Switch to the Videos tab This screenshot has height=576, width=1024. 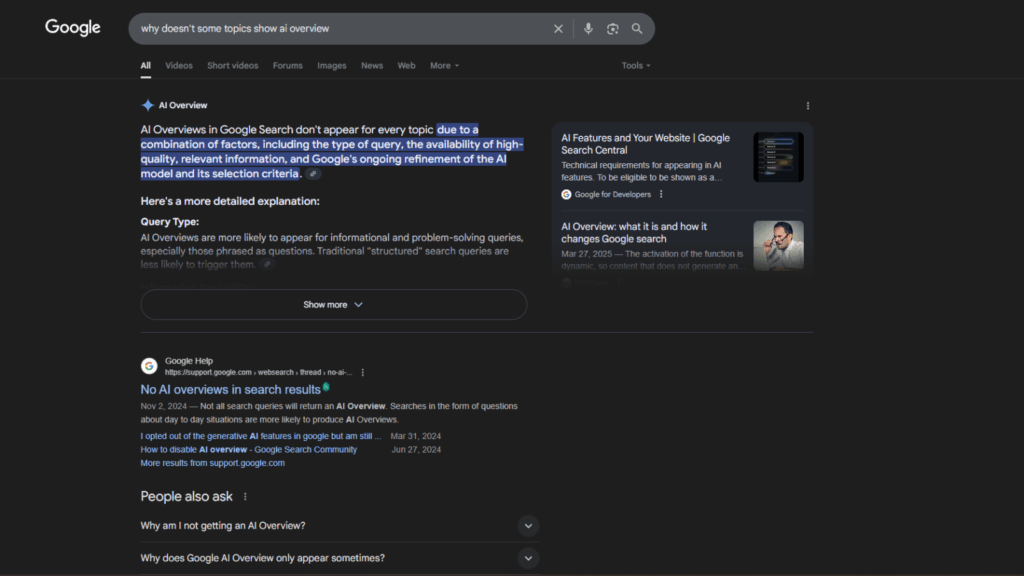[179, 66]
